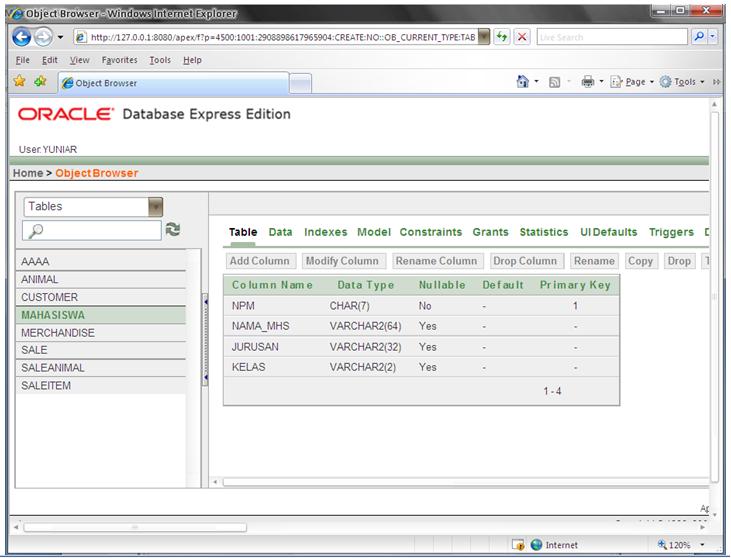Click the Refresh page icon

[502, 37]
